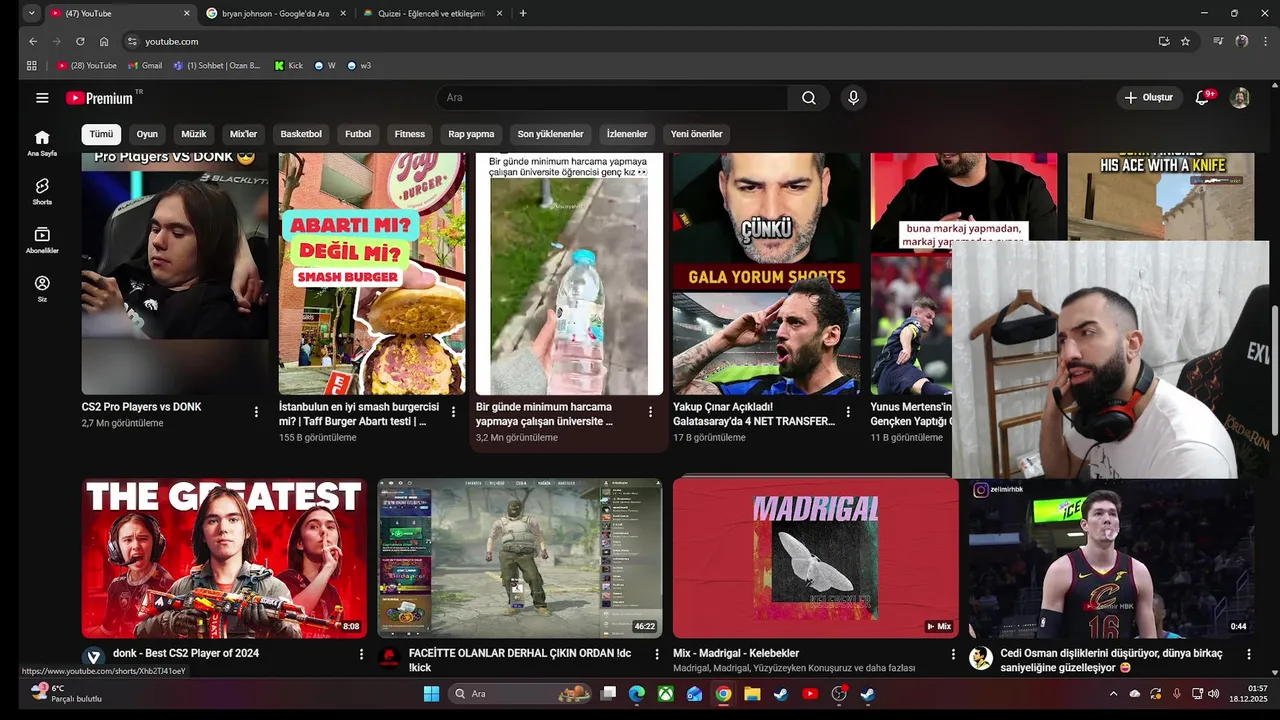Screen dimensions: 1280x720
Task: Select the Tümü filter chip
Action: 101,134
